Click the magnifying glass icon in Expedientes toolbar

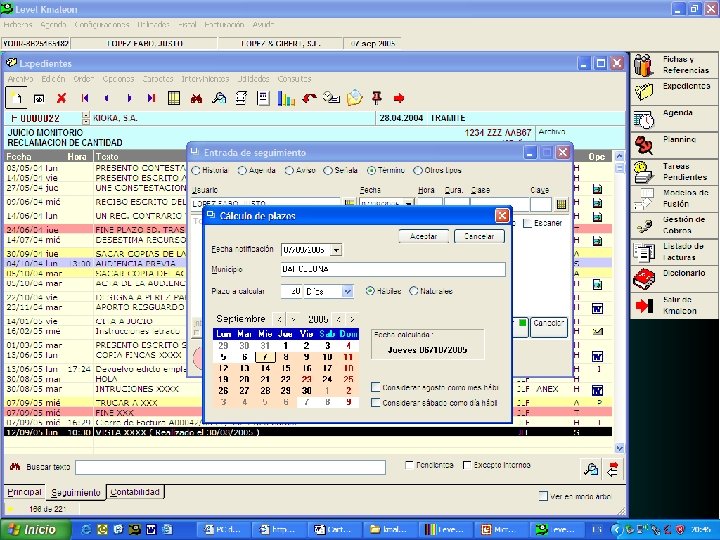point(219,98)
